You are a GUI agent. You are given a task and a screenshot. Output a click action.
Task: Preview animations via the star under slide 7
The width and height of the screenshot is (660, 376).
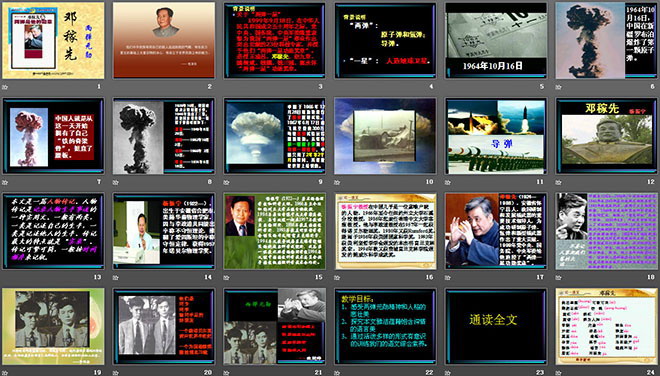pos(5,182)
